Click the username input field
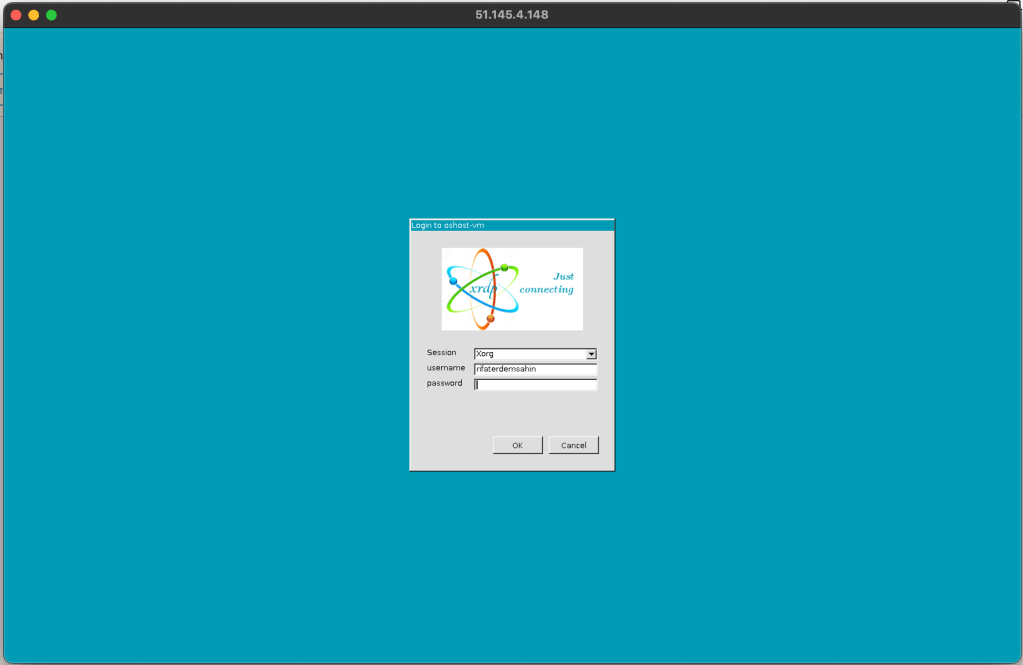1023x665 pixels. point(535,369)
